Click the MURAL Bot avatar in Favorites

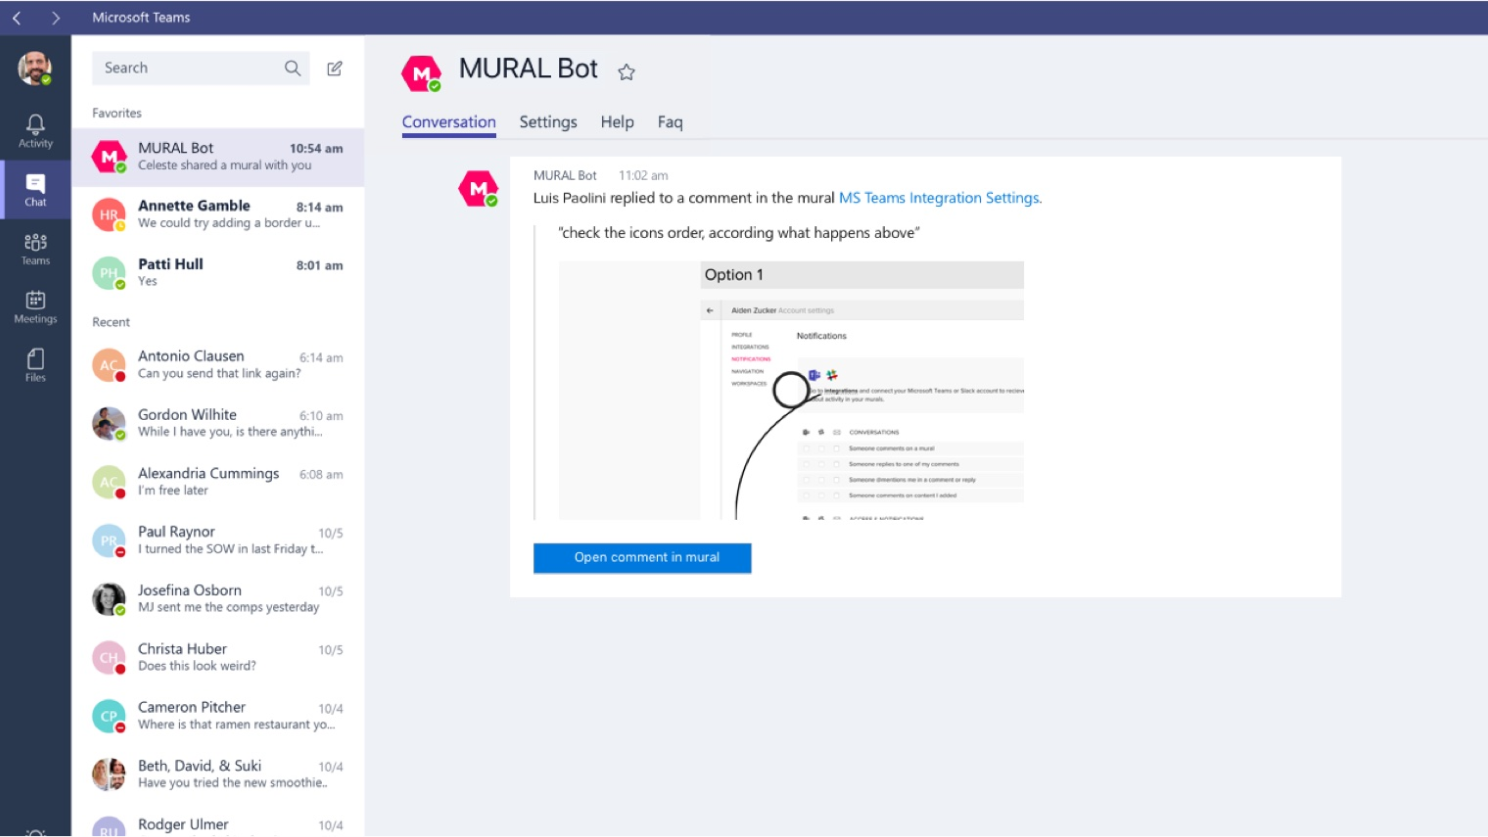click(109, 157)
